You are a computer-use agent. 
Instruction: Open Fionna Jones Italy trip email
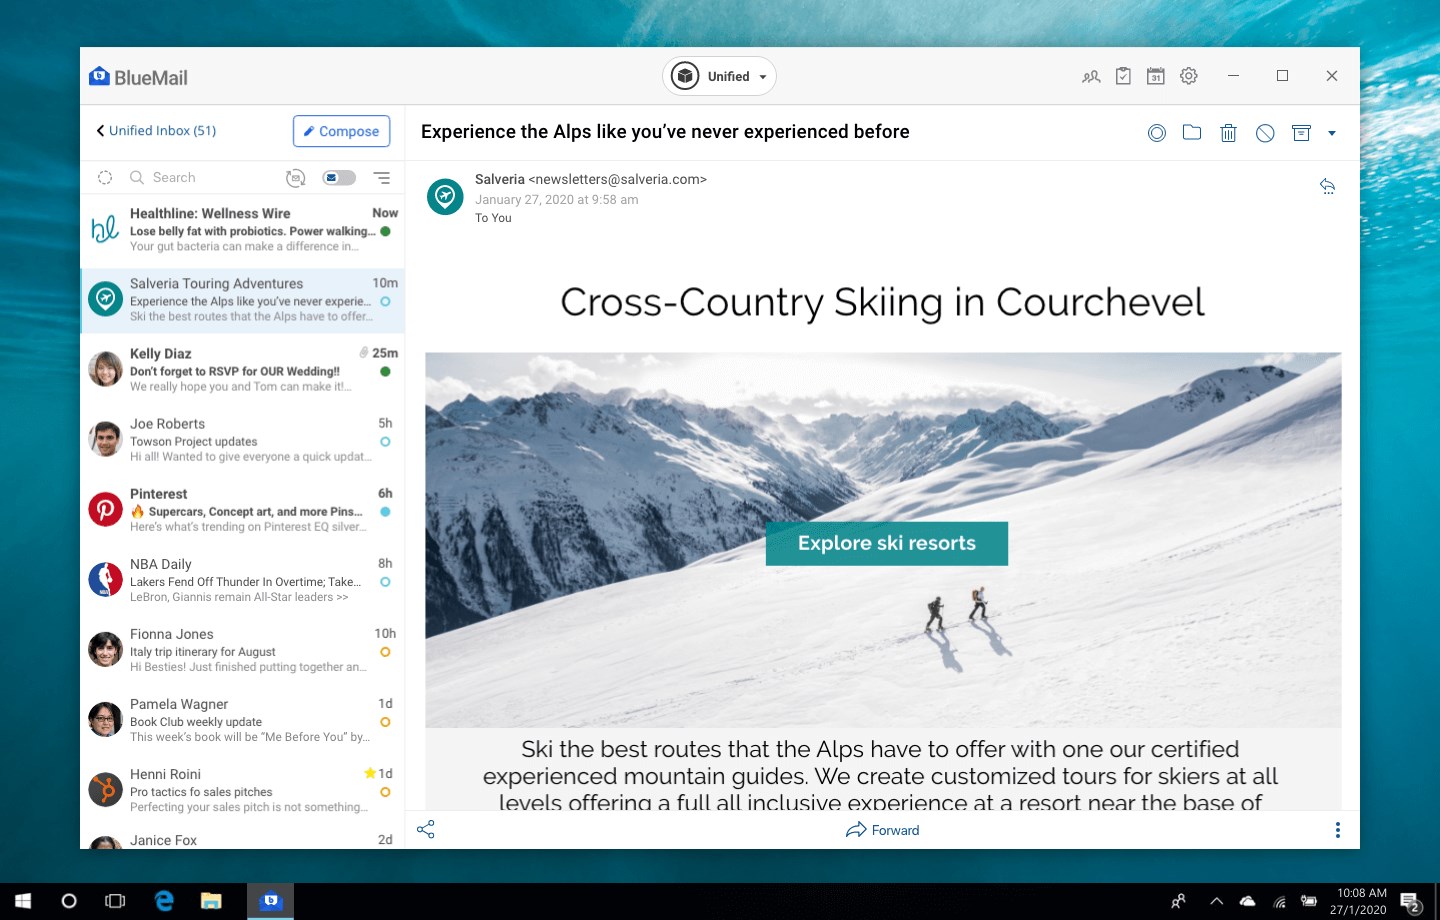[242, 650]
